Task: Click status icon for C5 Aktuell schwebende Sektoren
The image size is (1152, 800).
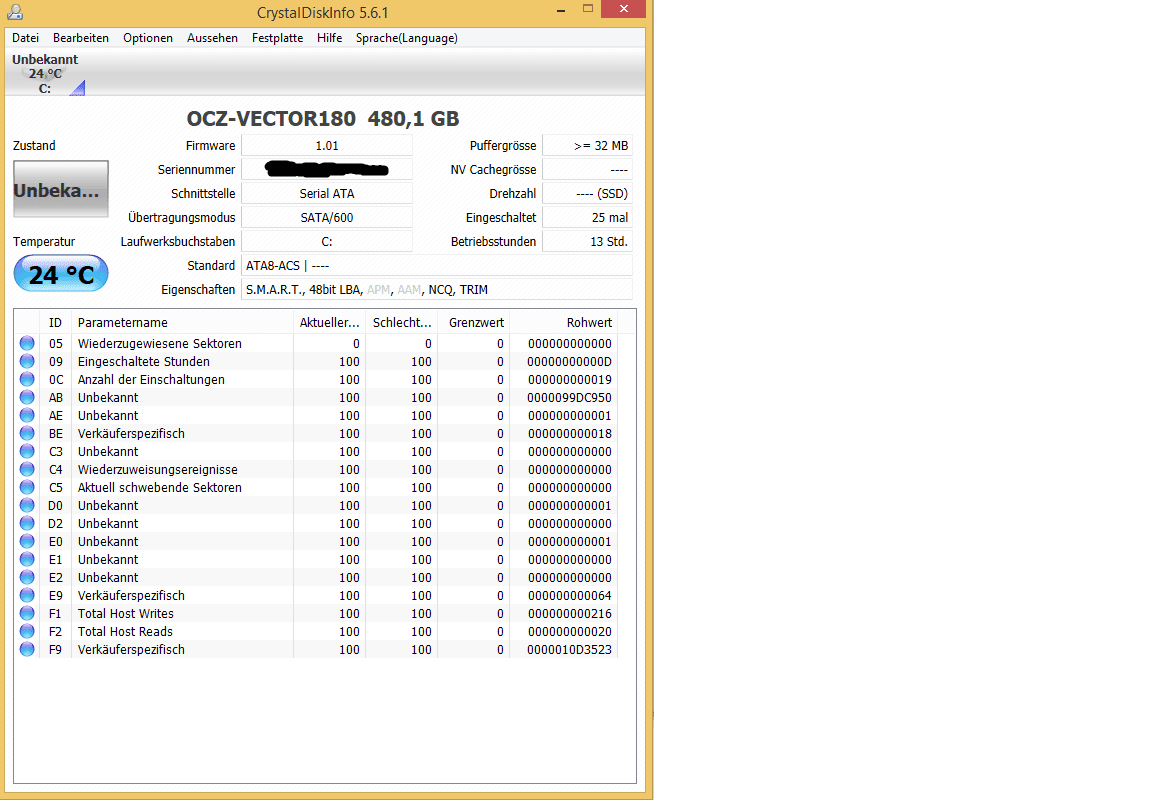Action: [x=27, y=487]
